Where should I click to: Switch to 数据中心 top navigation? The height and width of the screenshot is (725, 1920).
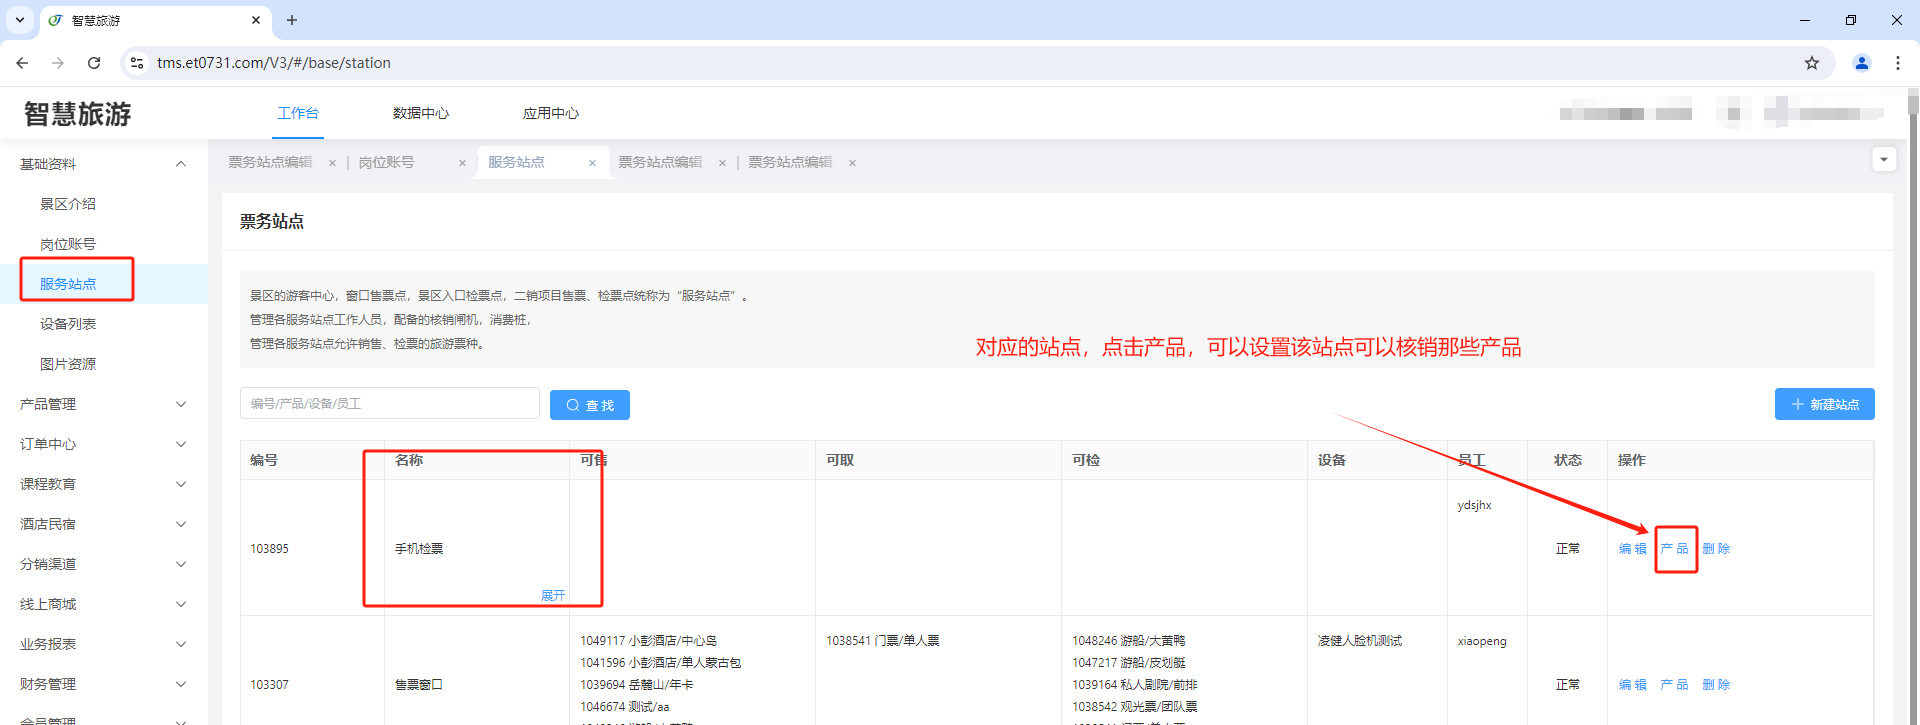(420, 113)
